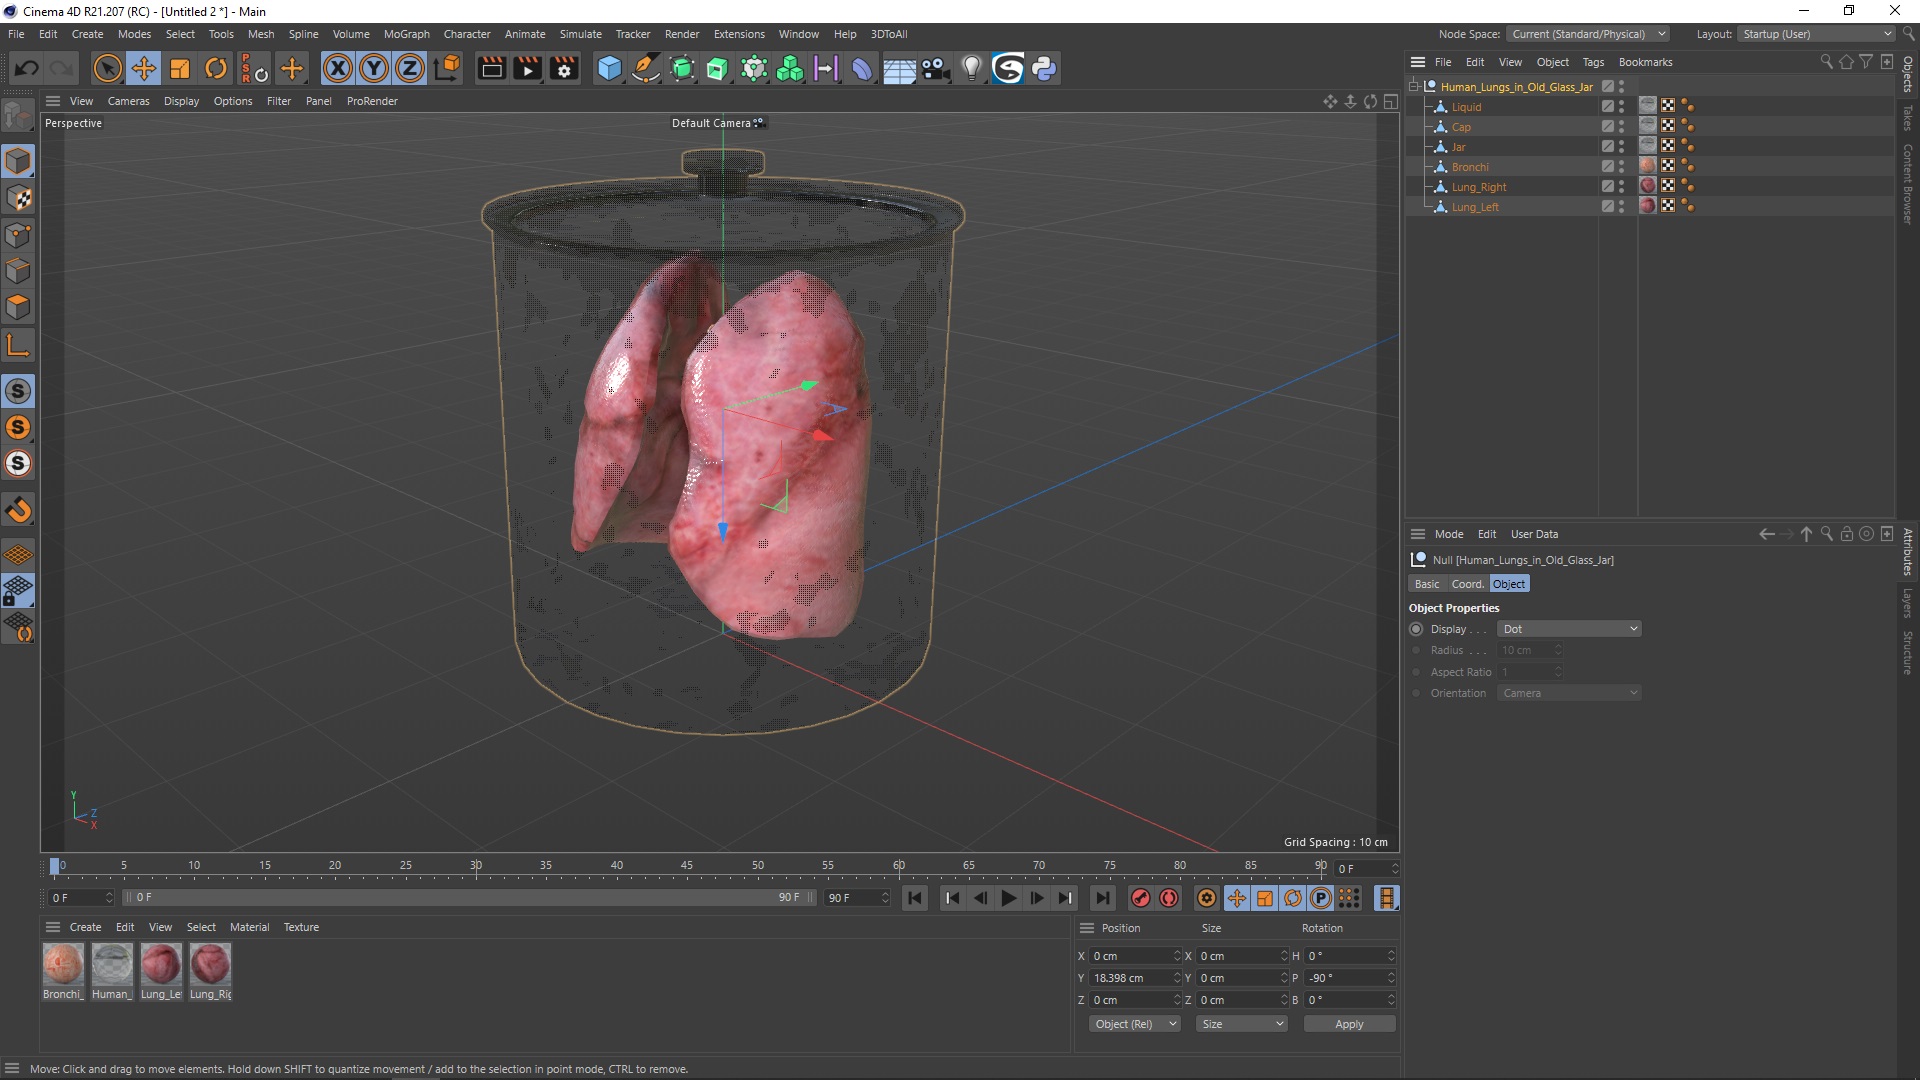1920x1080 pixels.
Task: Select the Lung_Left material thumbnail
Action: tap(161, 965)
